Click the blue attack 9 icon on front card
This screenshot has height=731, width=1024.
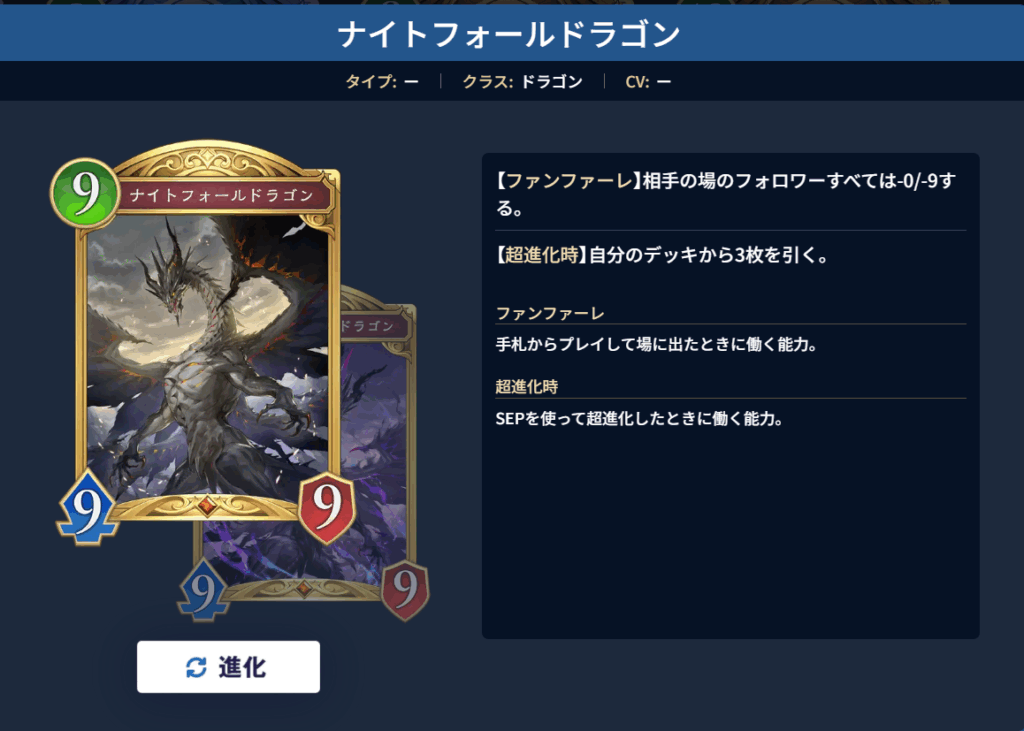click(x=87, y=508)
